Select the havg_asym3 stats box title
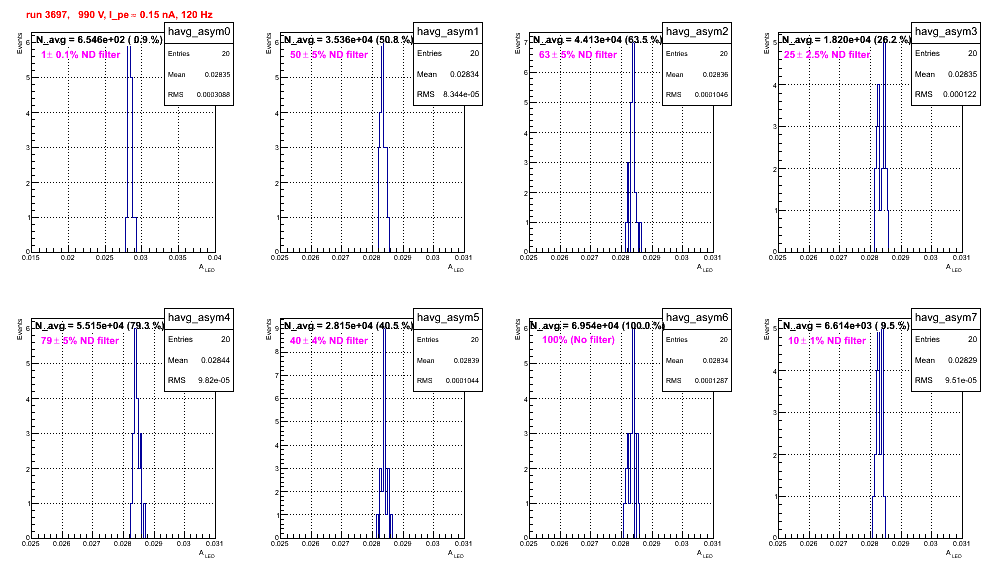The width and height of the screenshot is (996, 572). tap(946, 32)
